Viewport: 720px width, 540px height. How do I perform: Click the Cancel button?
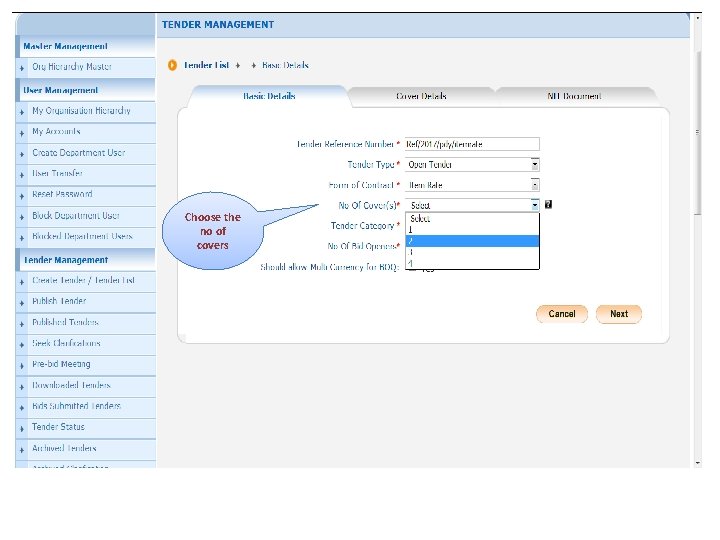[x=562, y=314]
